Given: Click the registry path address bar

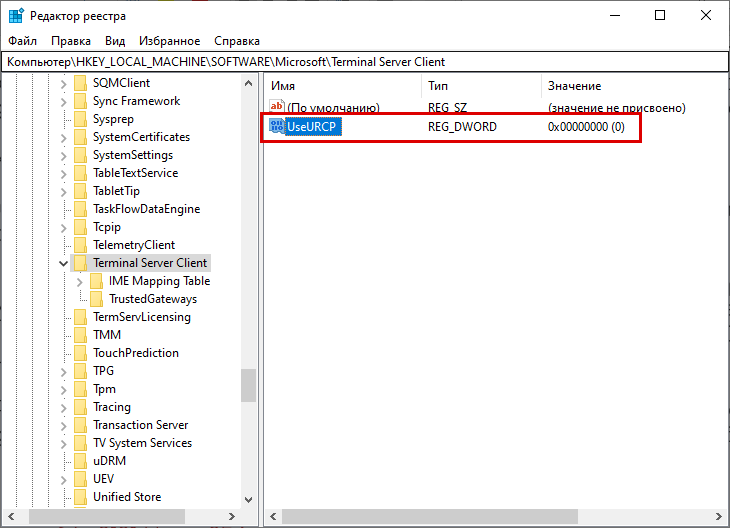Looking at the screenshot, I should (365, 62).
